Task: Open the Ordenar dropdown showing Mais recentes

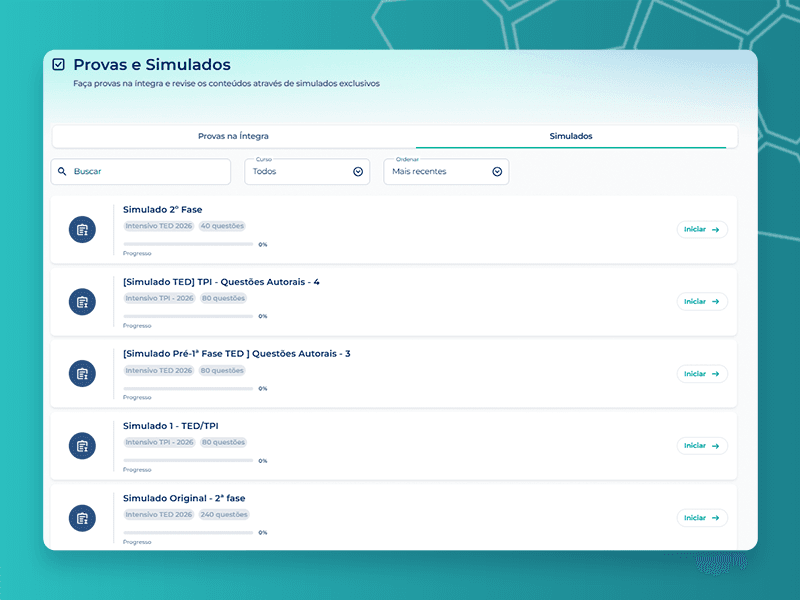Action: (446, 171)
